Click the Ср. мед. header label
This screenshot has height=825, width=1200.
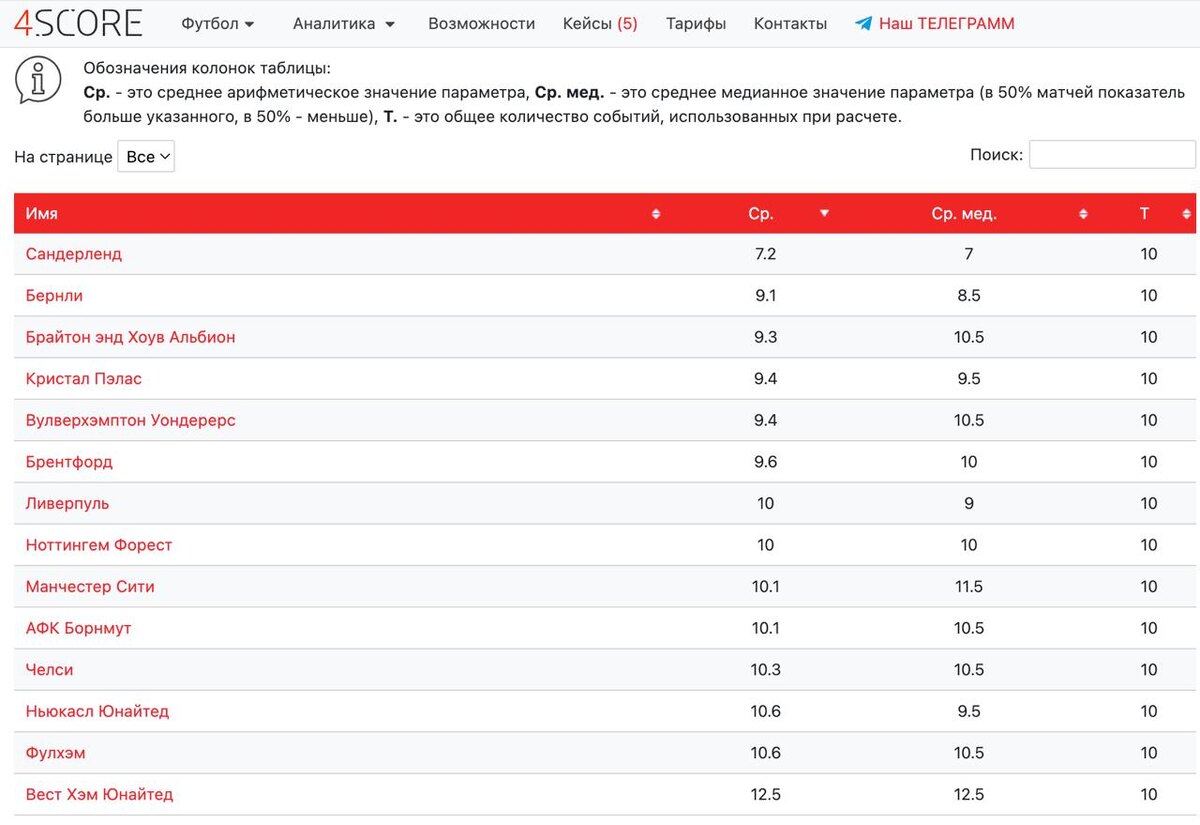tap(964, 214)
